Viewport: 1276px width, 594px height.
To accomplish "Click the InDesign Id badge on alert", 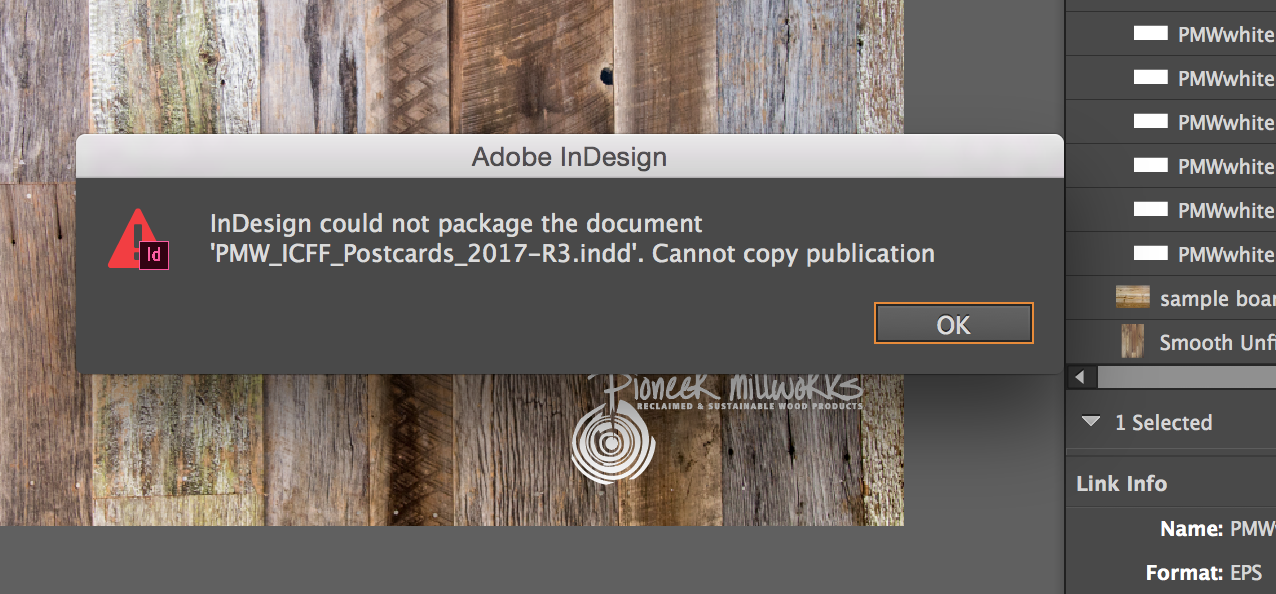I will click(x=154, y=255).
